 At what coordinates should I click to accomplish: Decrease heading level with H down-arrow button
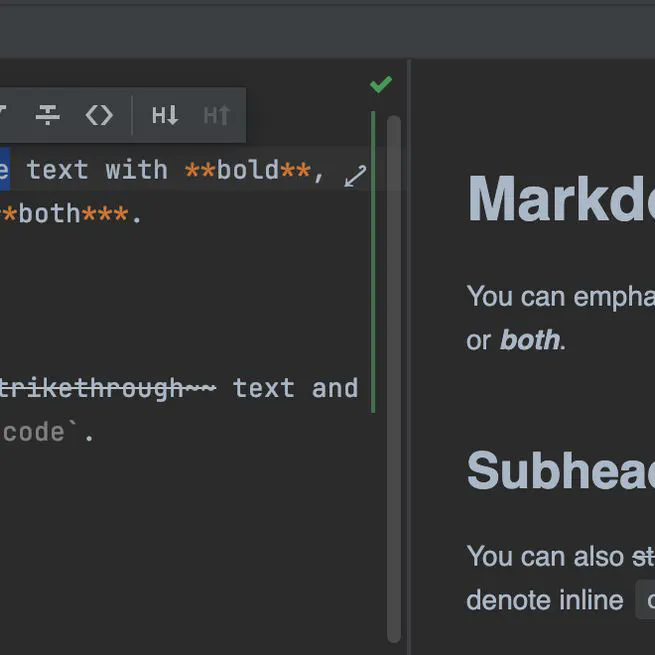click(165, 115)
